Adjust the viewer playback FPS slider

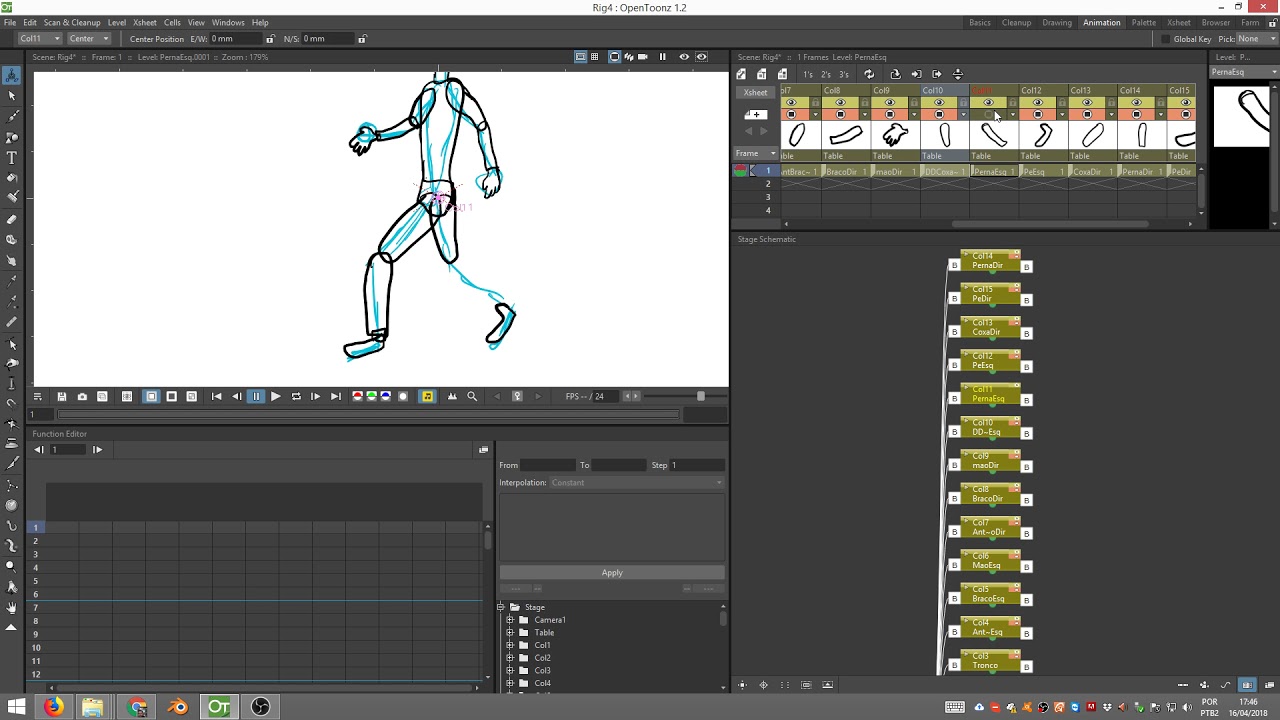tap(700, 397)
